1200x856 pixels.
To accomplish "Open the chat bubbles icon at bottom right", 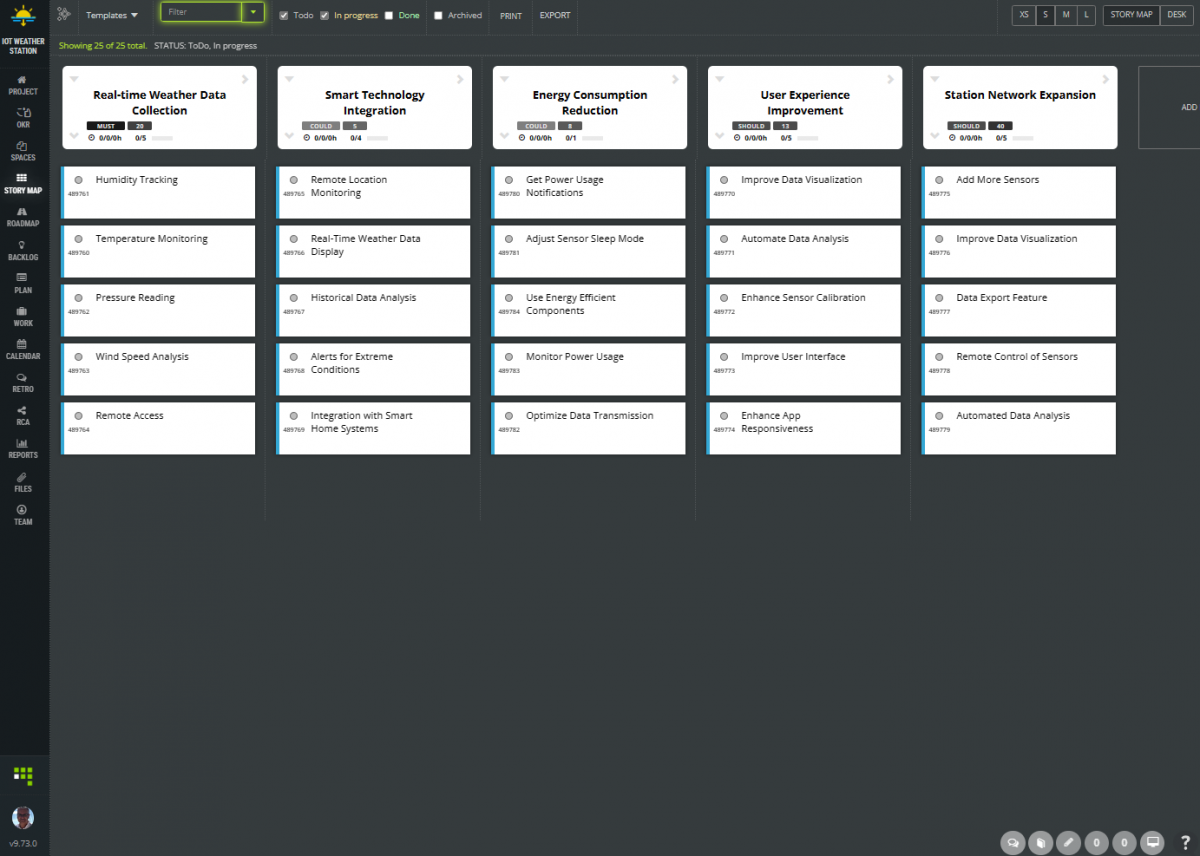I will click(x=1012, y=843).
